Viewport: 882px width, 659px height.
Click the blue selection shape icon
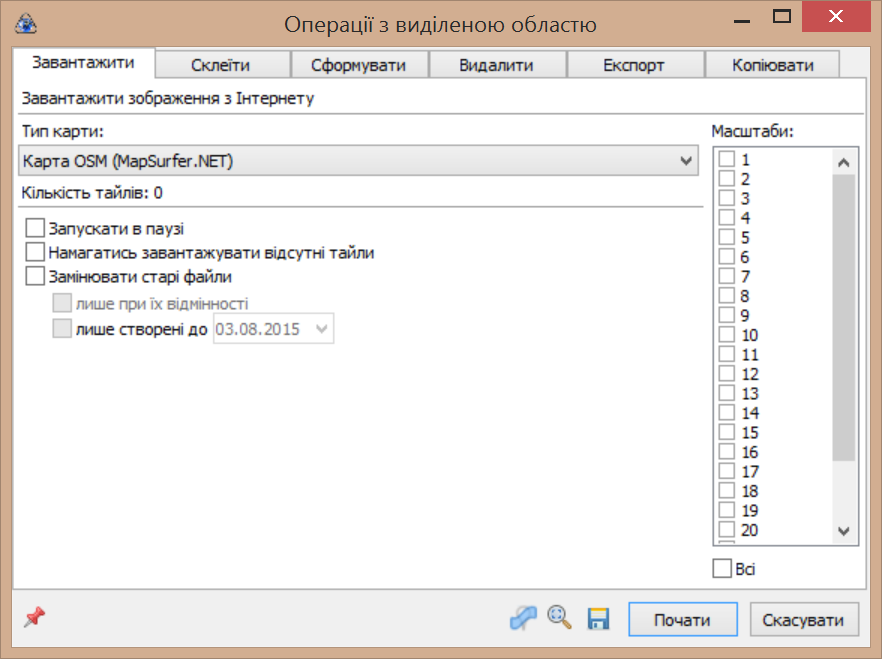point(523,619)
